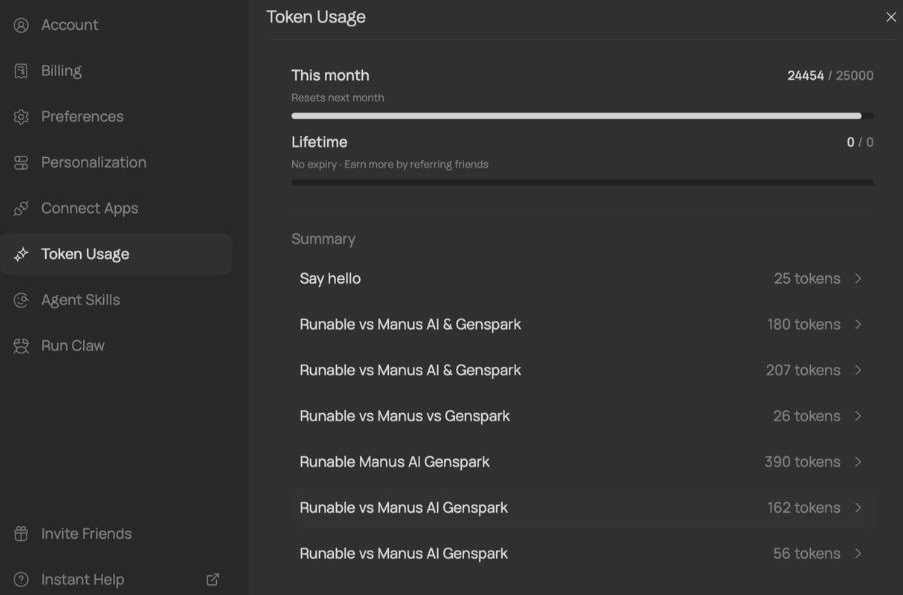Screen dimensions: 903x595
Task: Click the Token Usage panel title
Action: coord(316,17)
